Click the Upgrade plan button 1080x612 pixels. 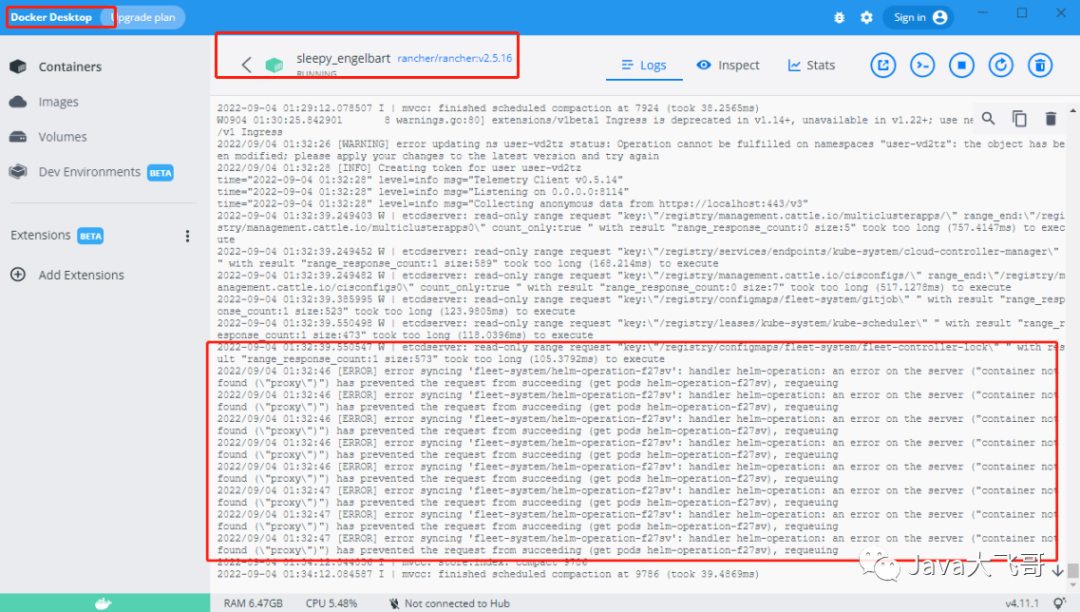[x=144, y=17]
